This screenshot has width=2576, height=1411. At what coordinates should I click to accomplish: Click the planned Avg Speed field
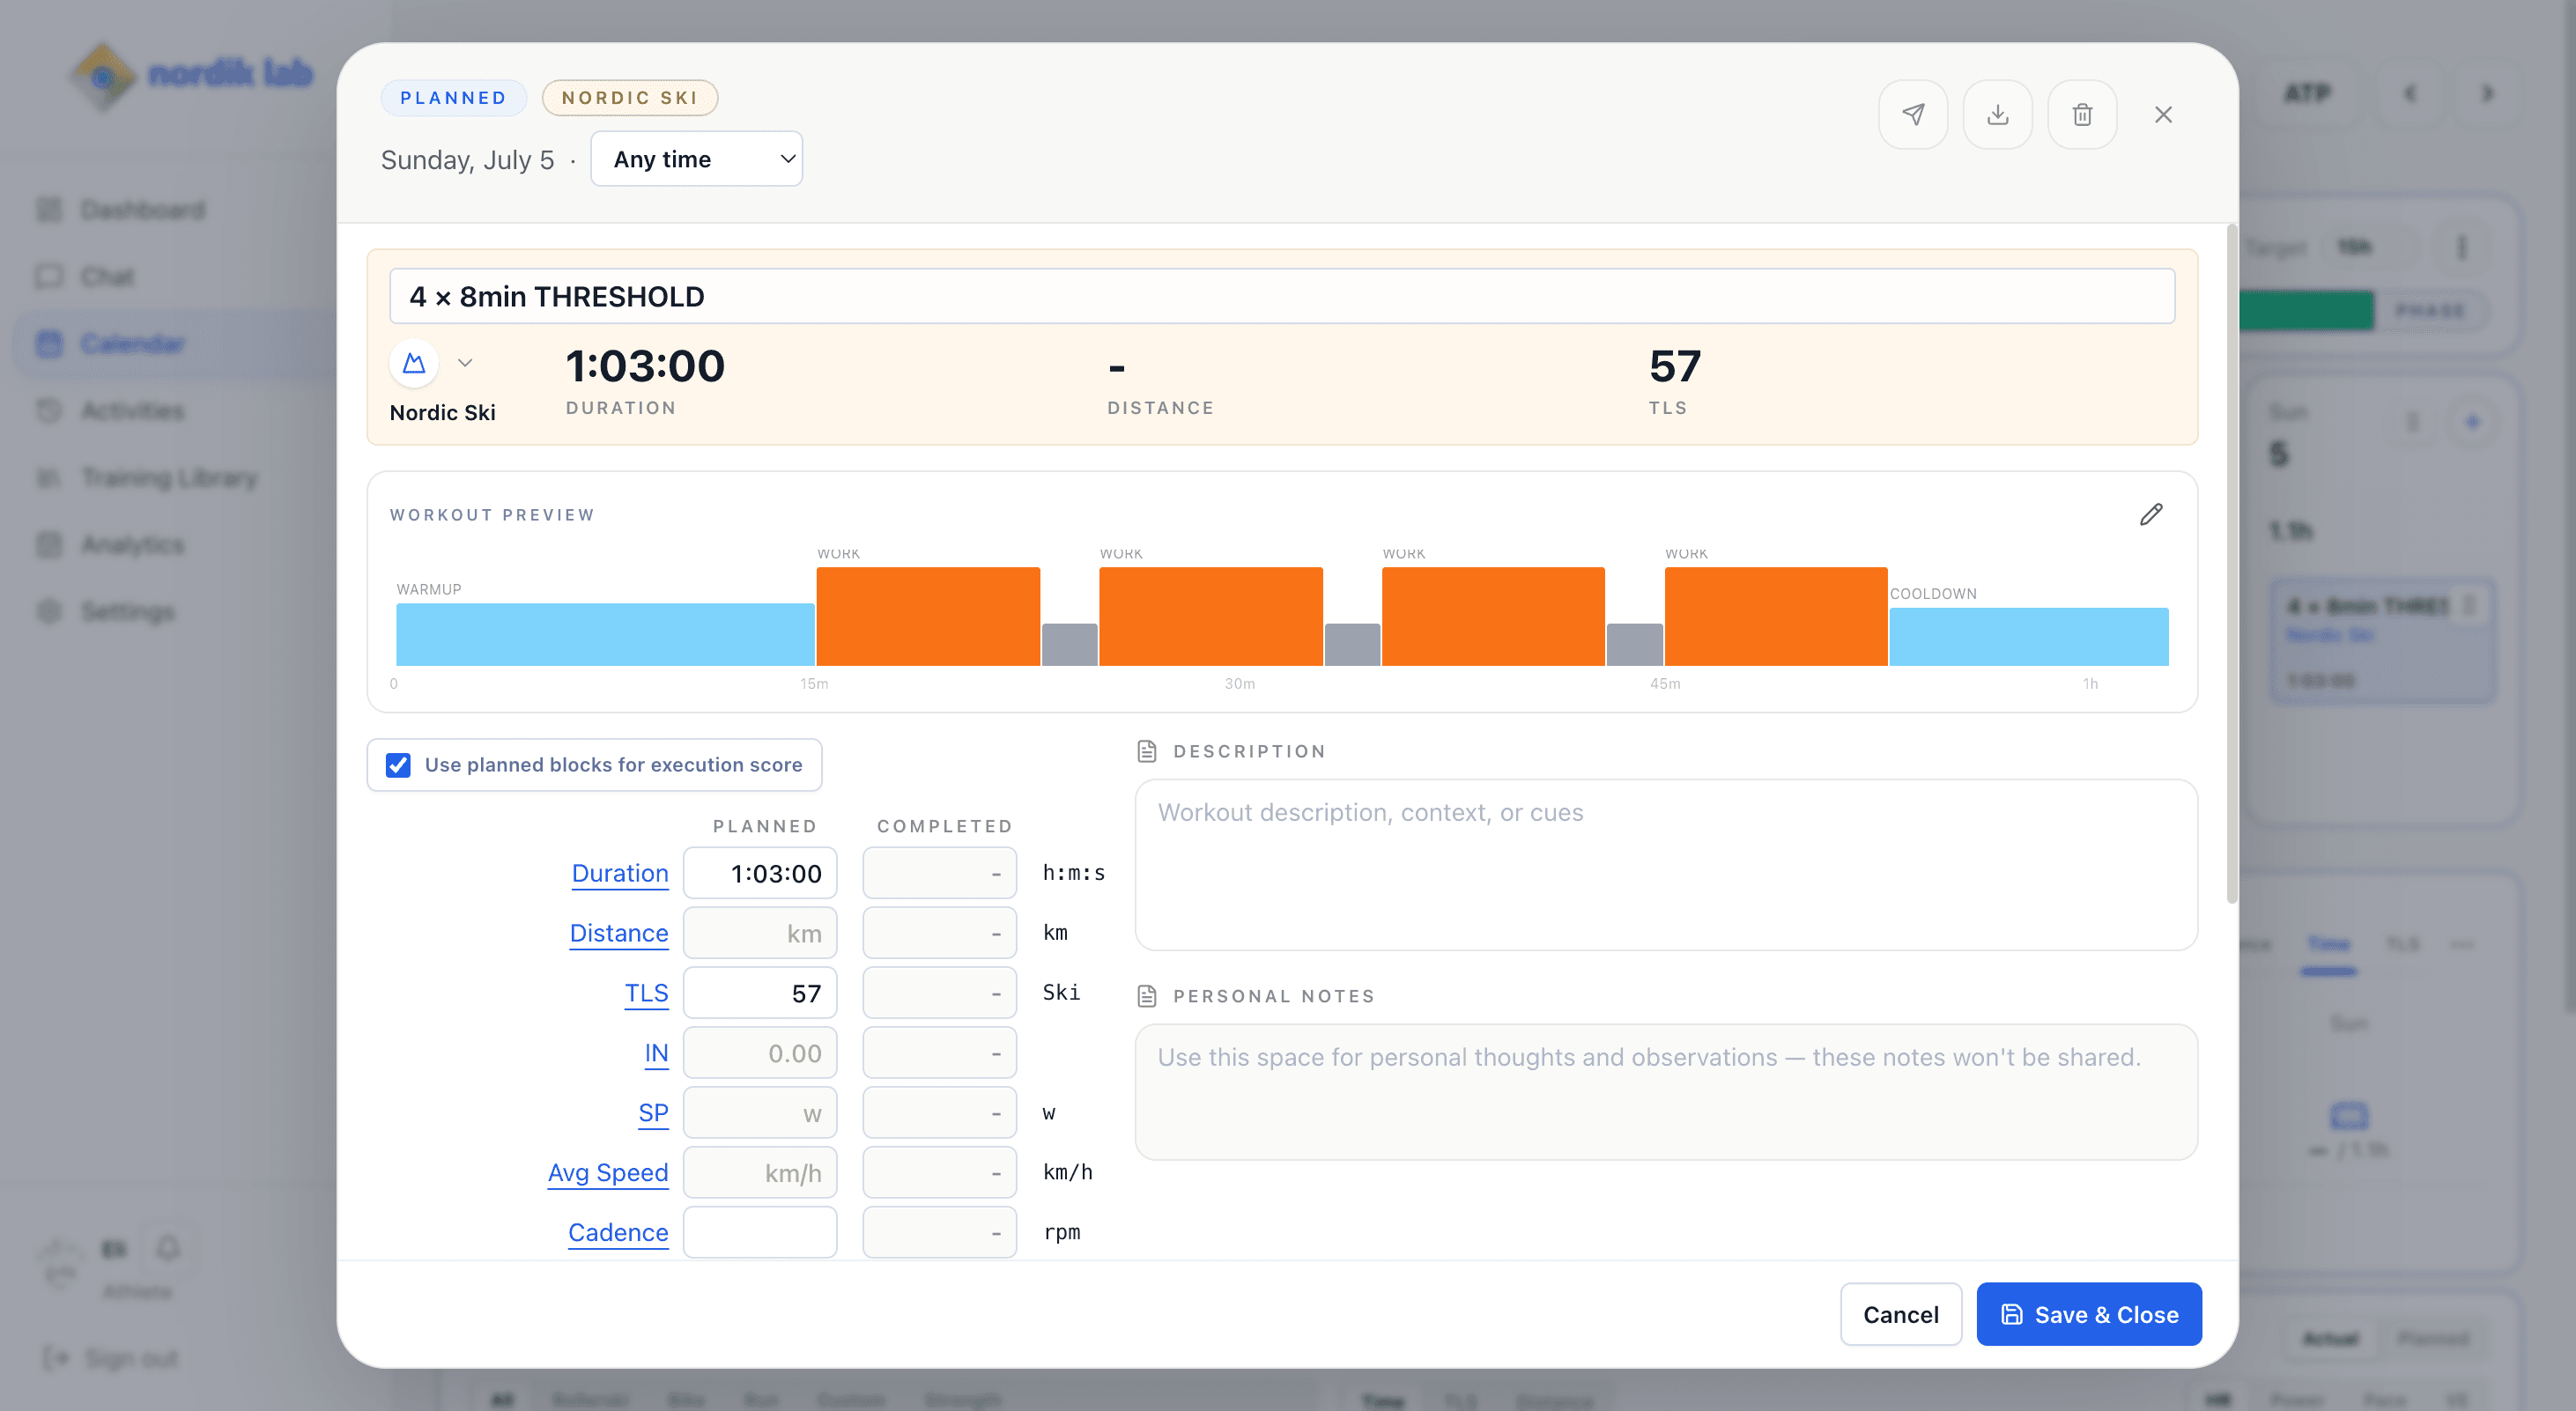[760, 1172]
